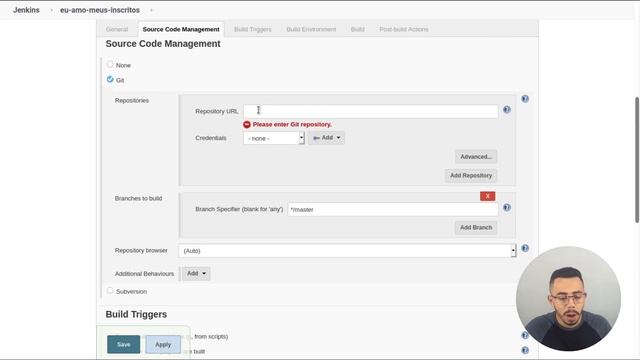Image resolution: width=640 pixels, height=360 pixels.
Task: Delete branch with the red X button
Action: (487, 196)
